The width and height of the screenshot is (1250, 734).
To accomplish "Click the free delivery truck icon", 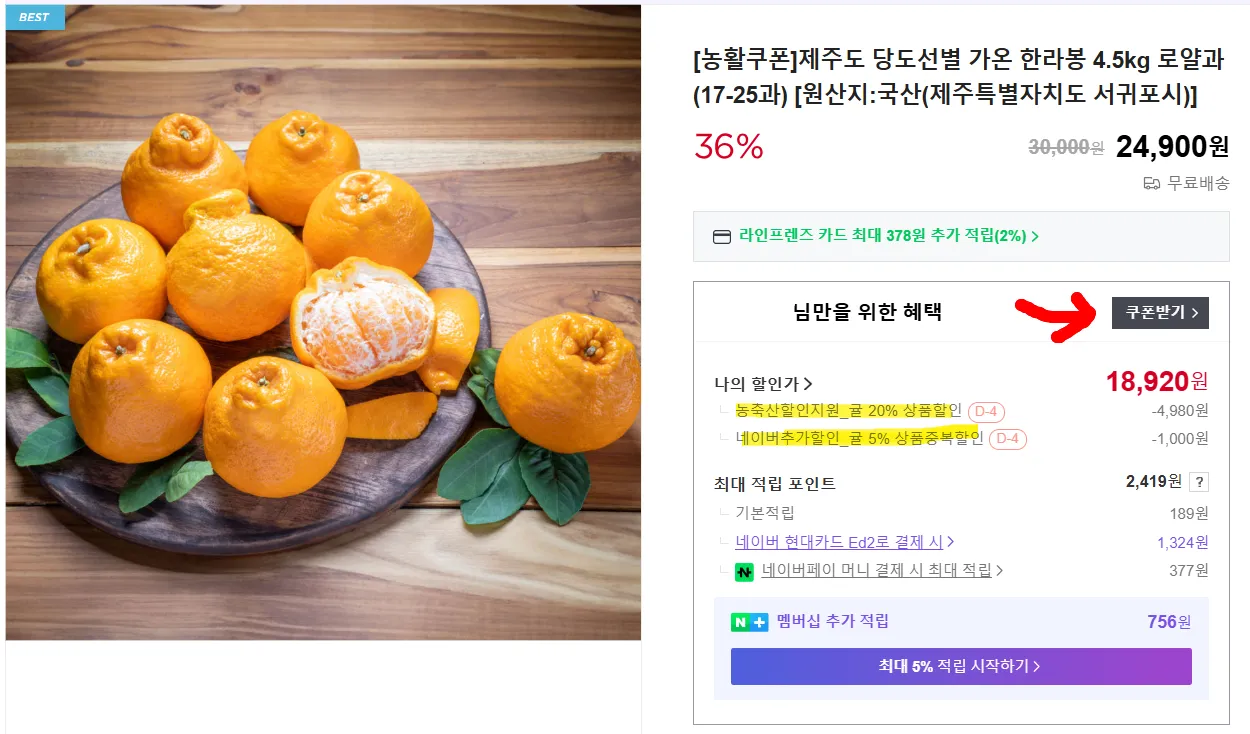I will (1152, 183).
